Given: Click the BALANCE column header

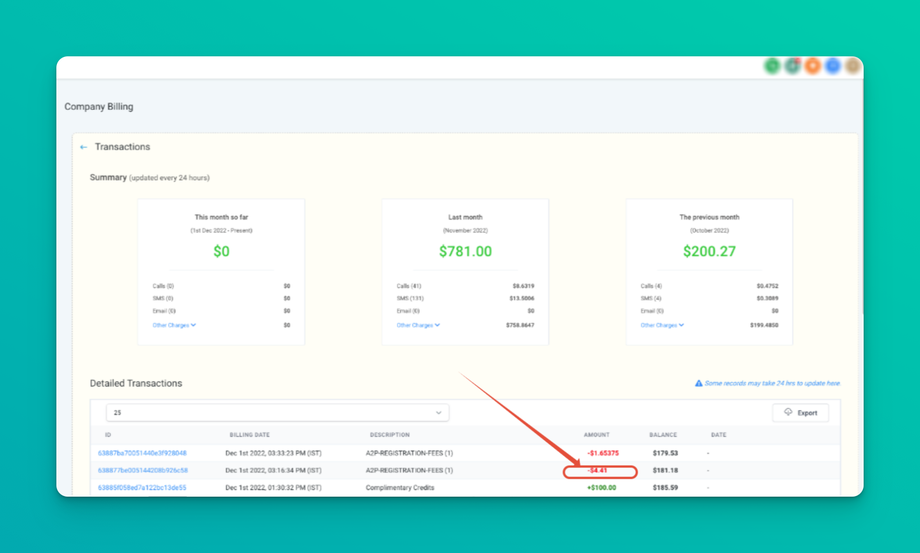Looking at the screenshot, I should [663, 435].
